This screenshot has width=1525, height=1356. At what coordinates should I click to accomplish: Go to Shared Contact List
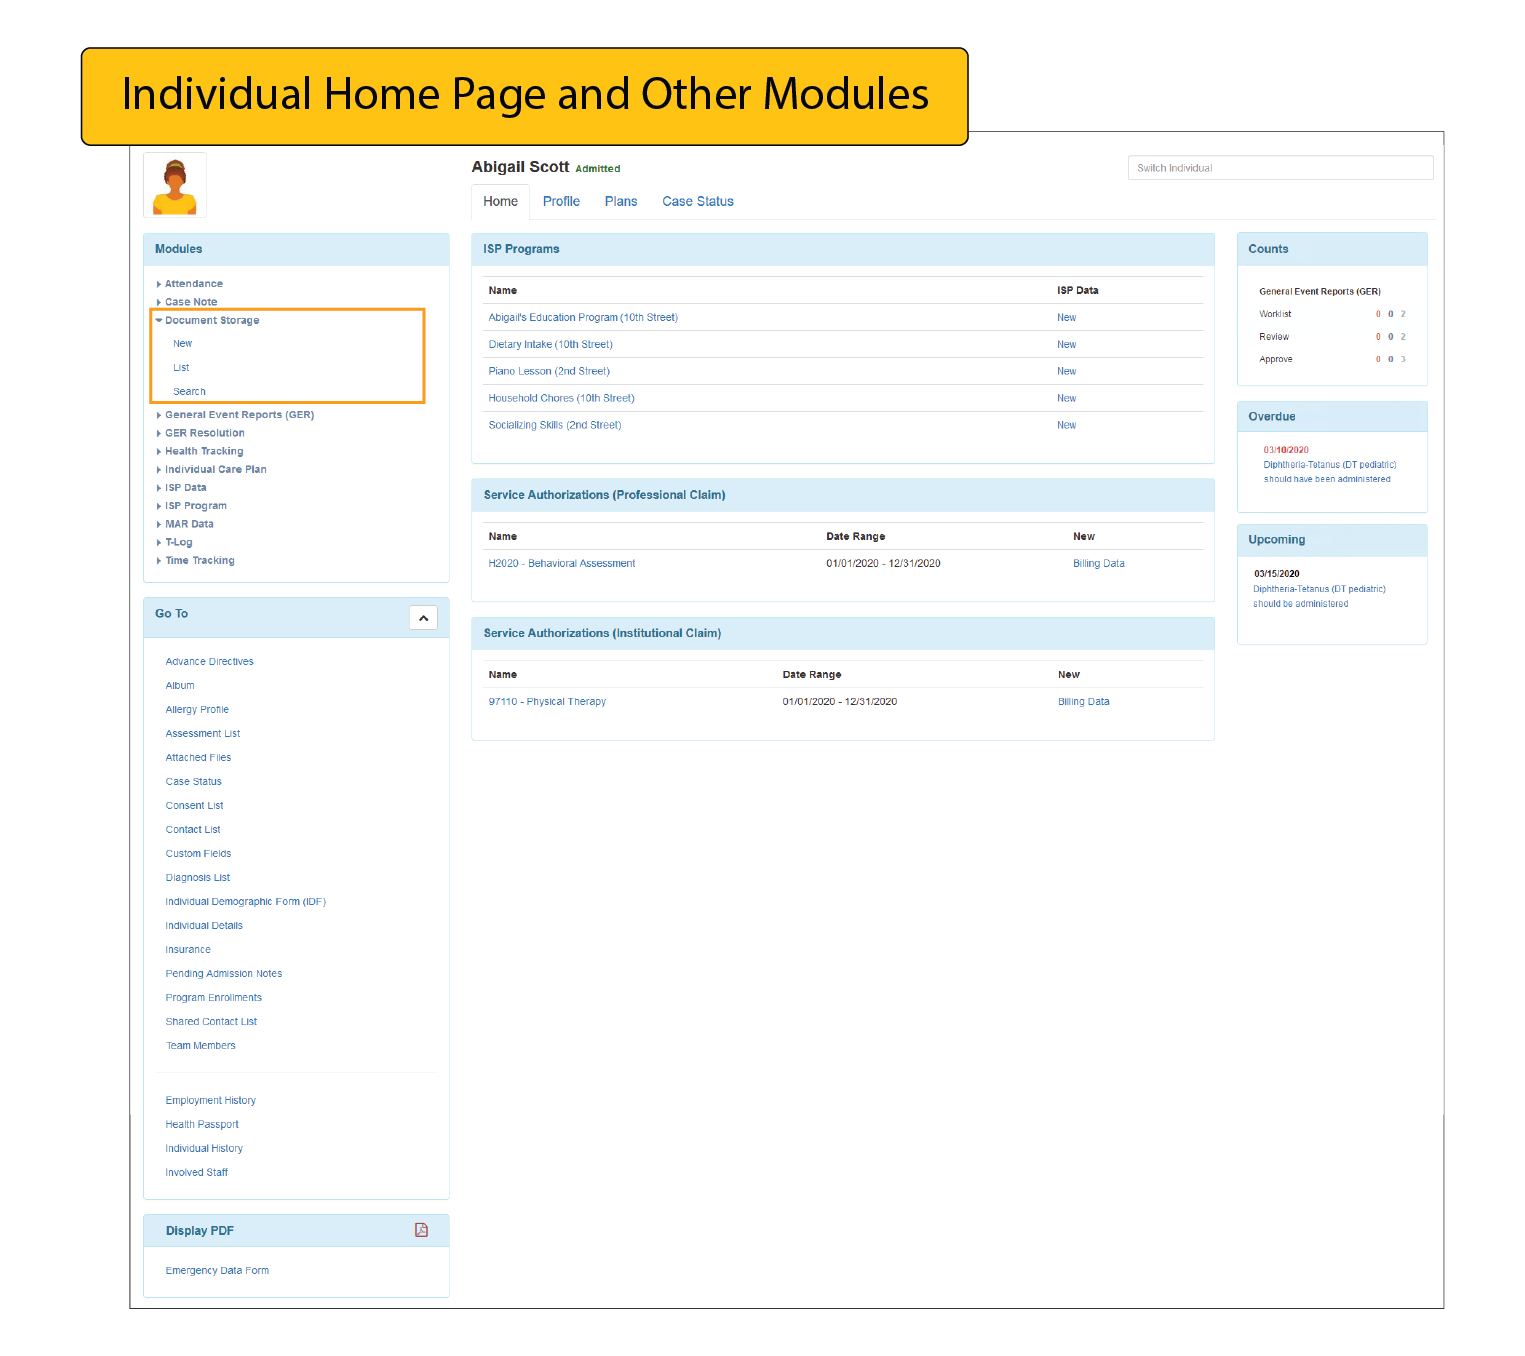point(211,1022)
